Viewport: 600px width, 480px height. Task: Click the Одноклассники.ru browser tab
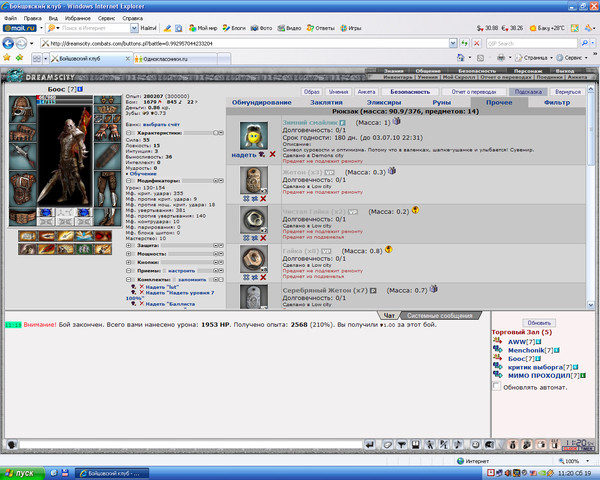click(x=176, y=59)
